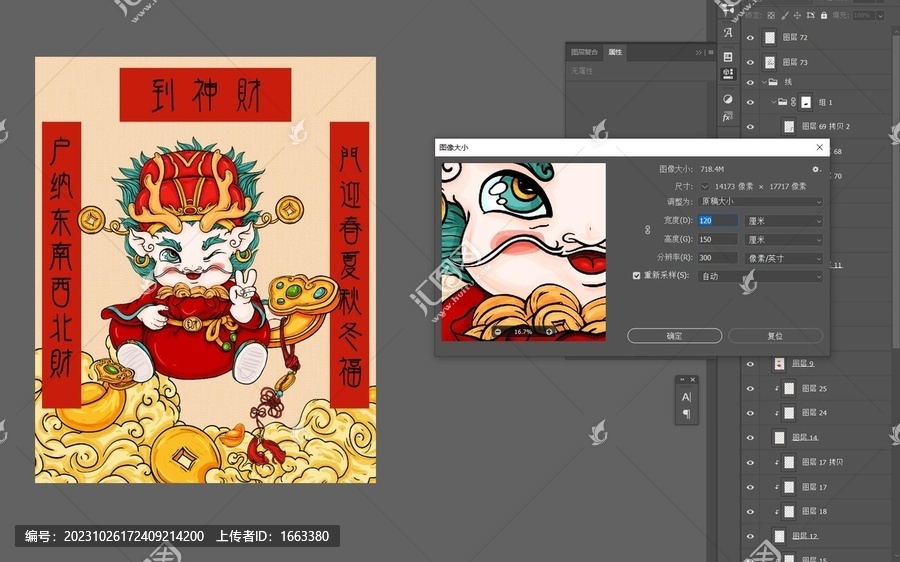Click the 组 1 layer mask thumbnail

806,102
